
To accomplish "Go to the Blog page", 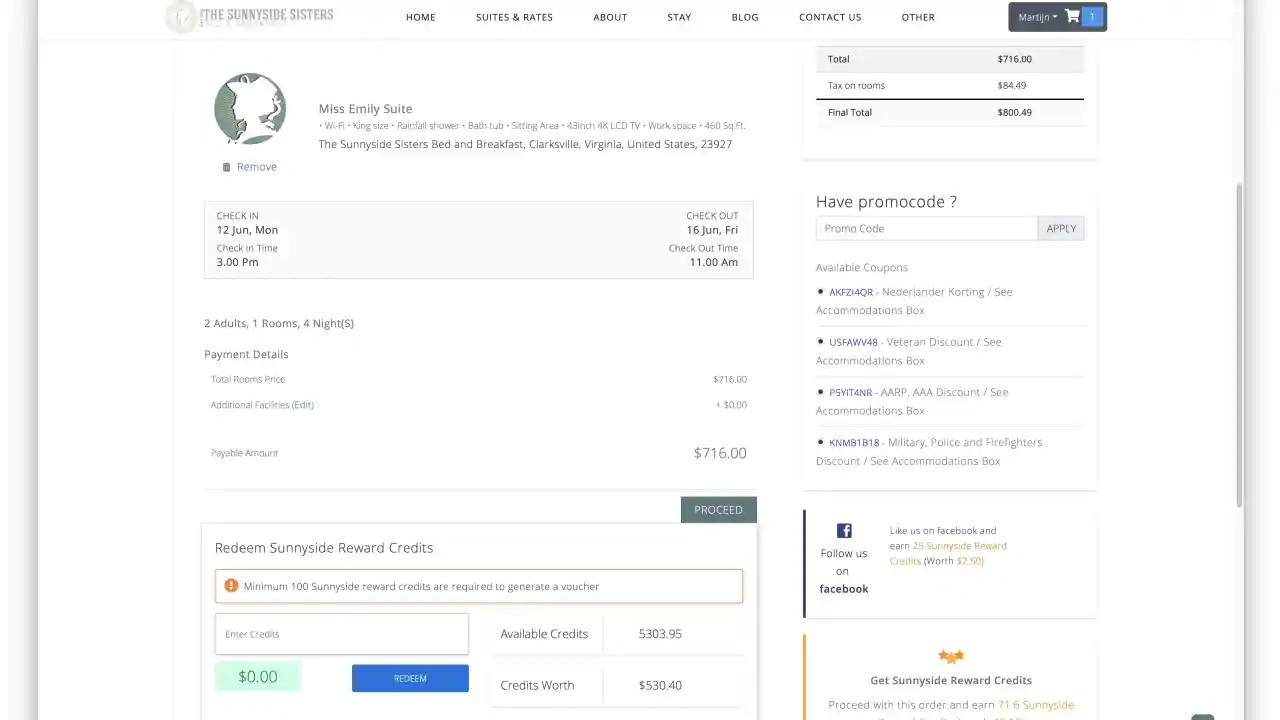I will click(745, 17).
